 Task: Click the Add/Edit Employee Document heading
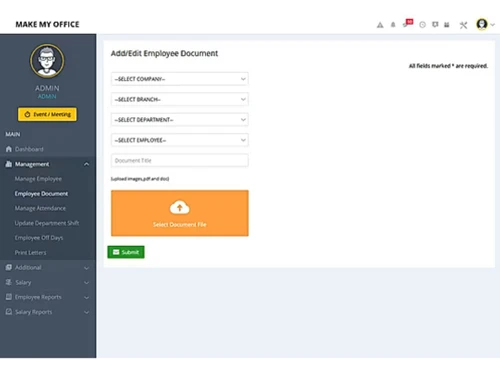(164, 53)
